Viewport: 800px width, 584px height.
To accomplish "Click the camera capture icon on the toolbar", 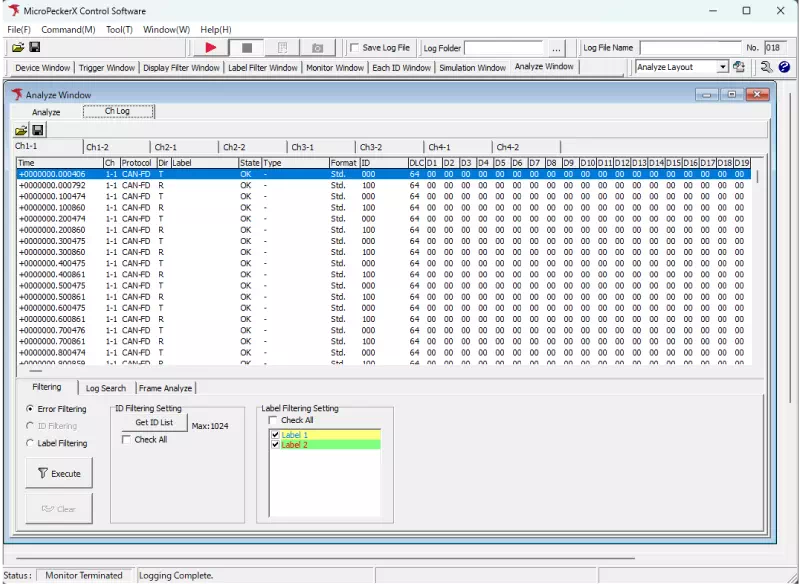I will pyautogui.click(x=318, y=46).
